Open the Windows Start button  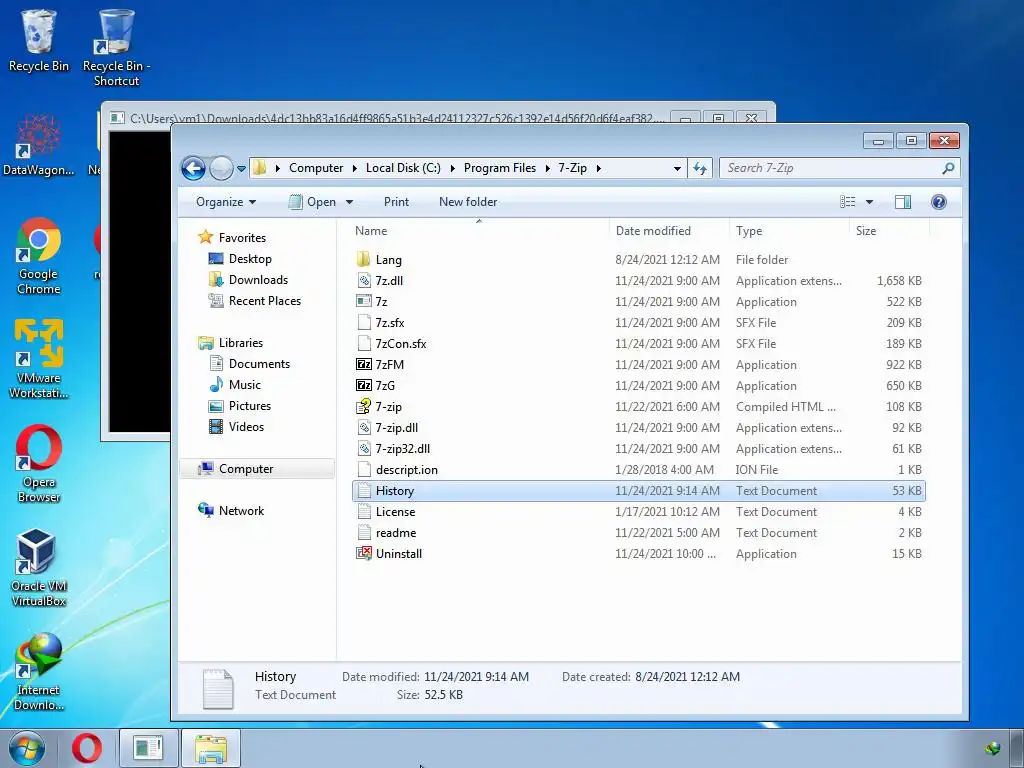click(x=27, y=748)
